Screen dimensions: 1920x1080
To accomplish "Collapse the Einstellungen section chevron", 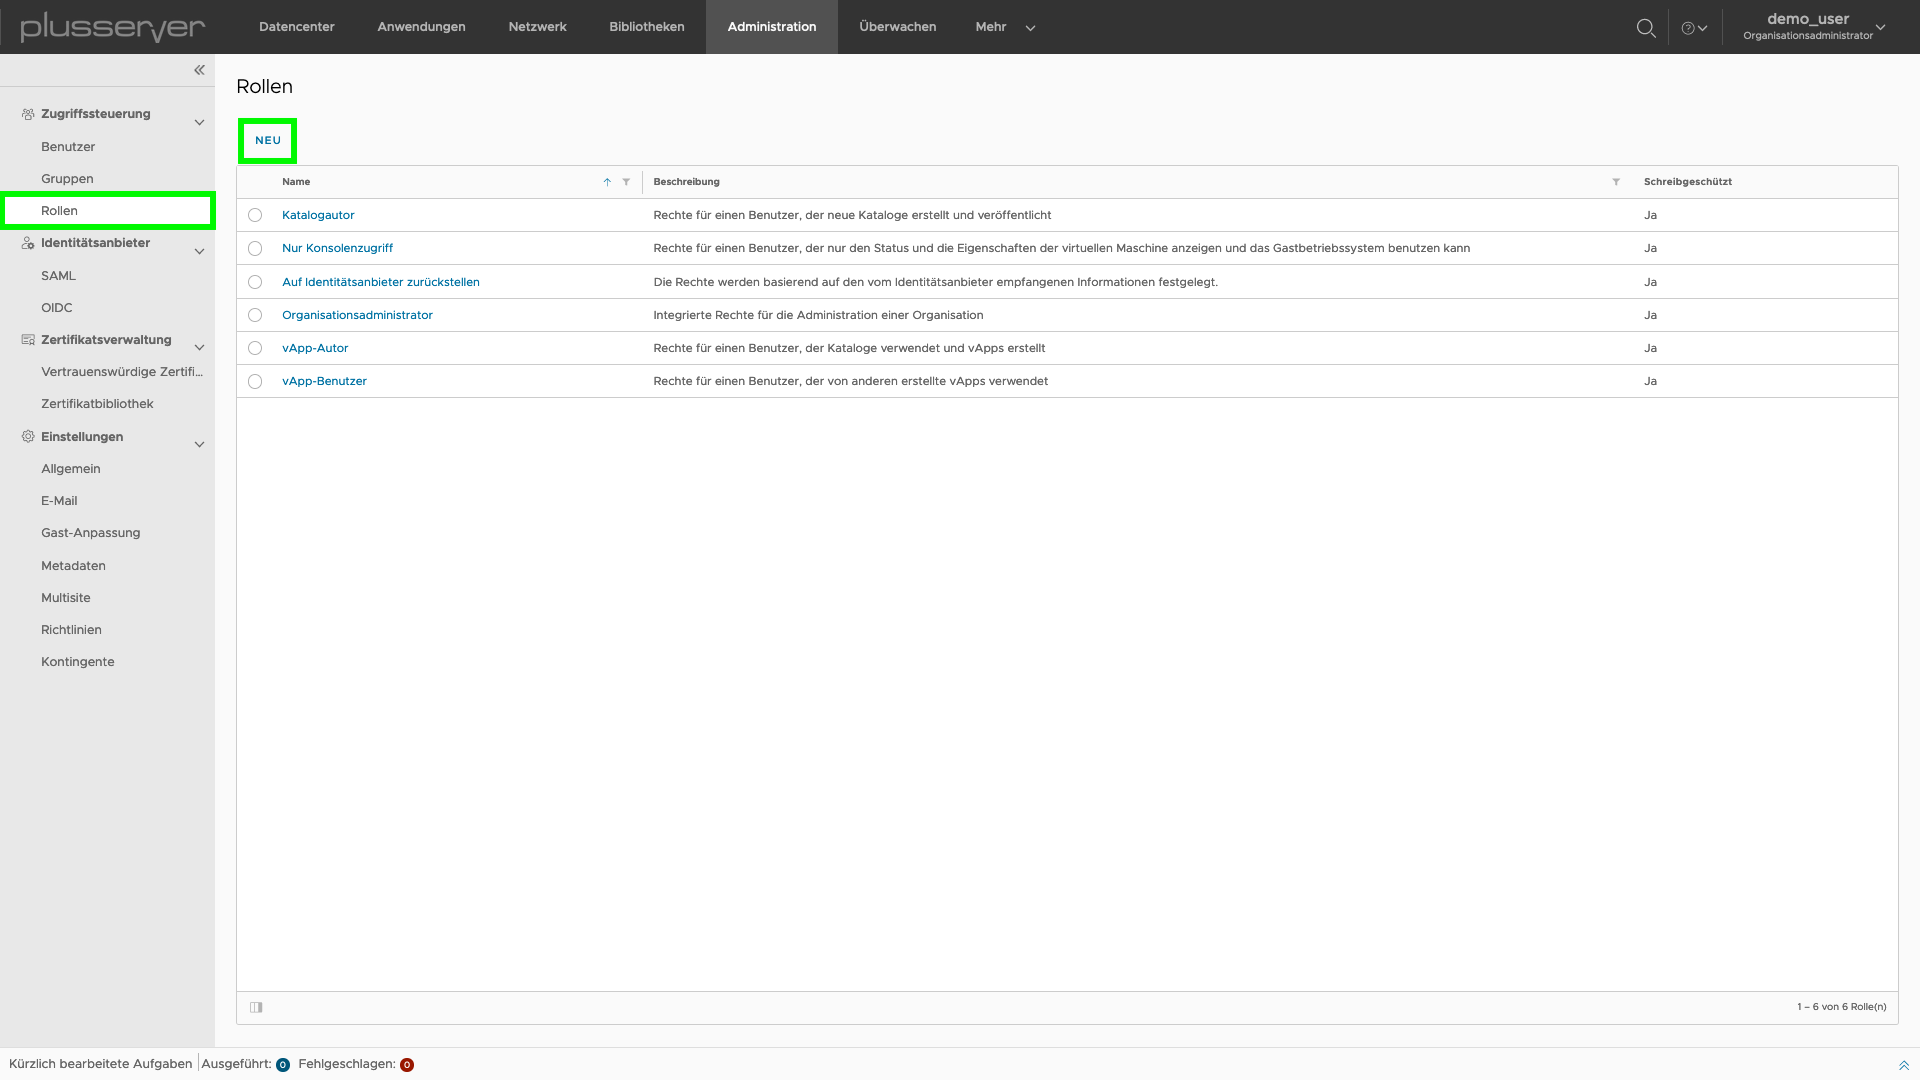I will click(199, 445).
